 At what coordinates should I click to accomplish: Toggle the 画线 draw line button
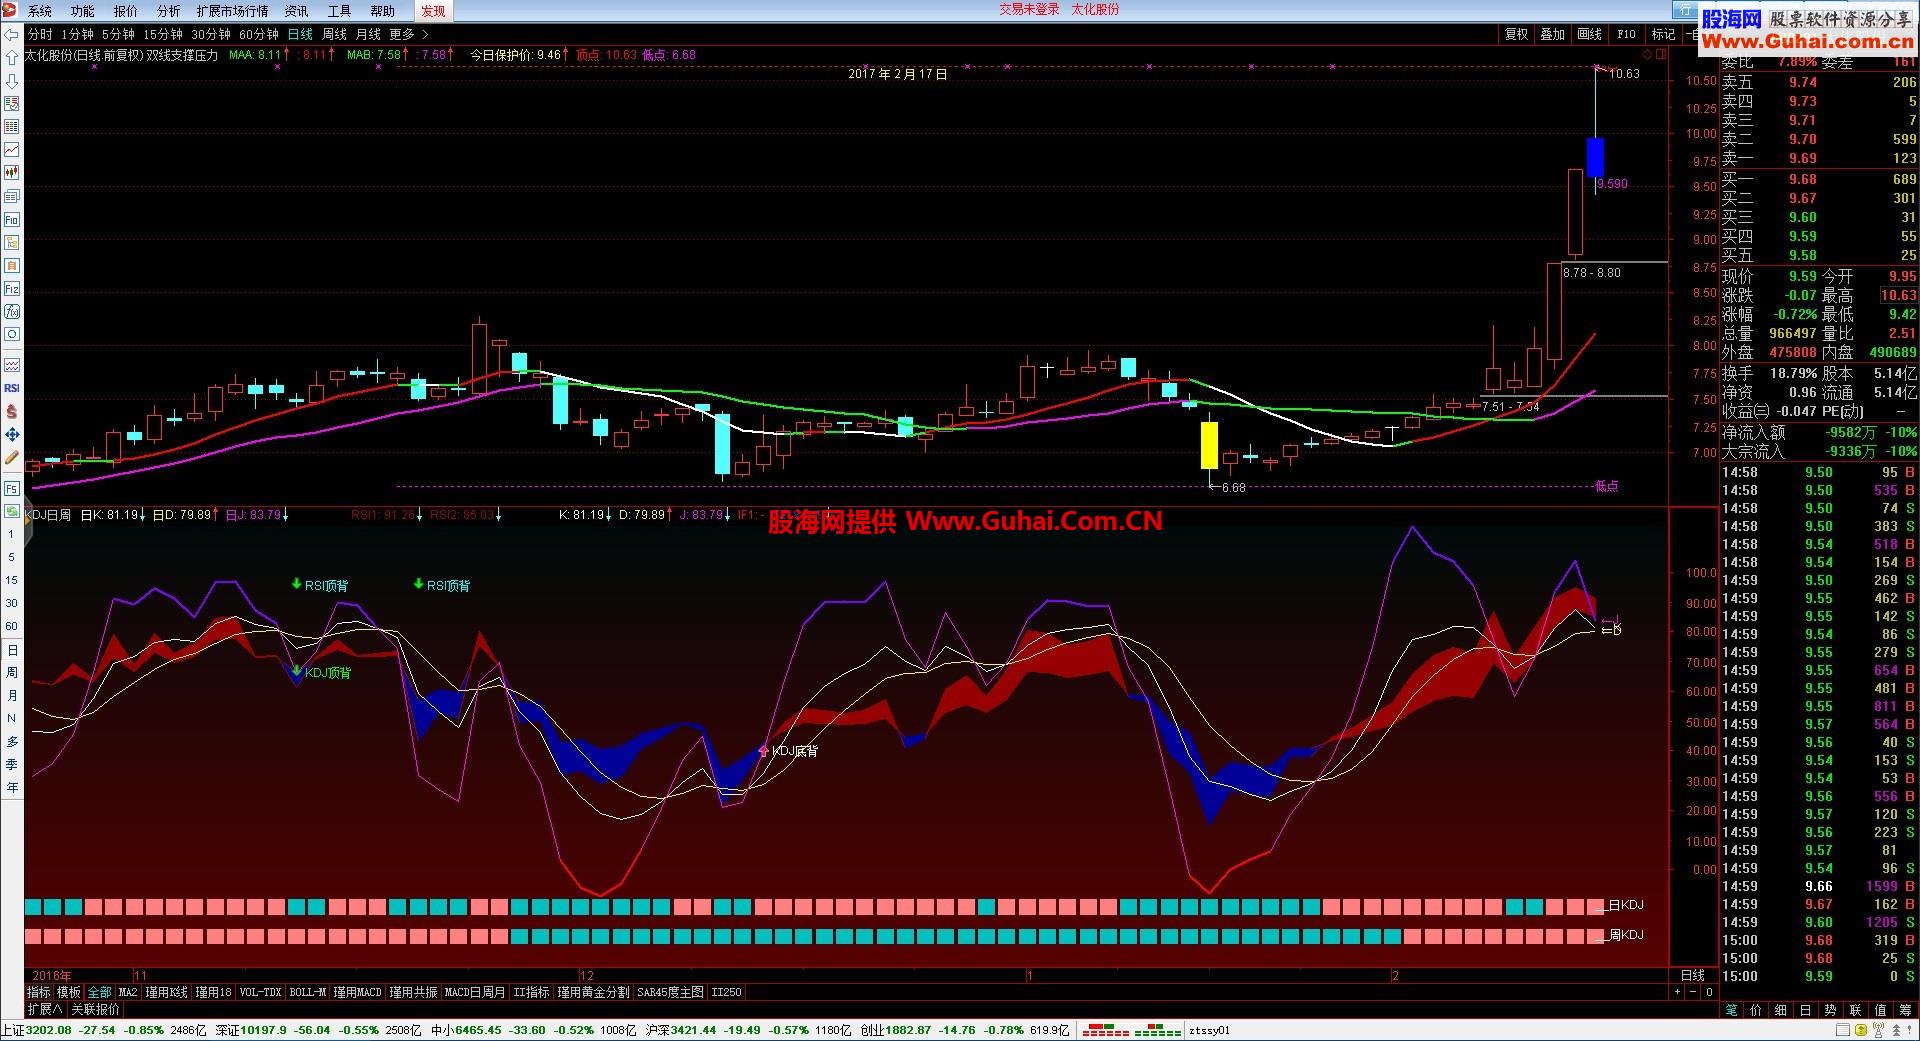(1589, 34)
